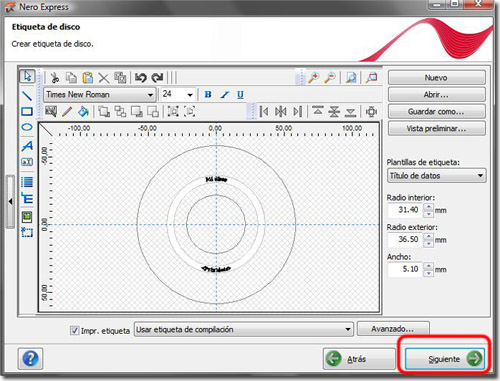Align objects to the bottom
The width and height of the screenshot is (500, 381).
coord(350,112)
